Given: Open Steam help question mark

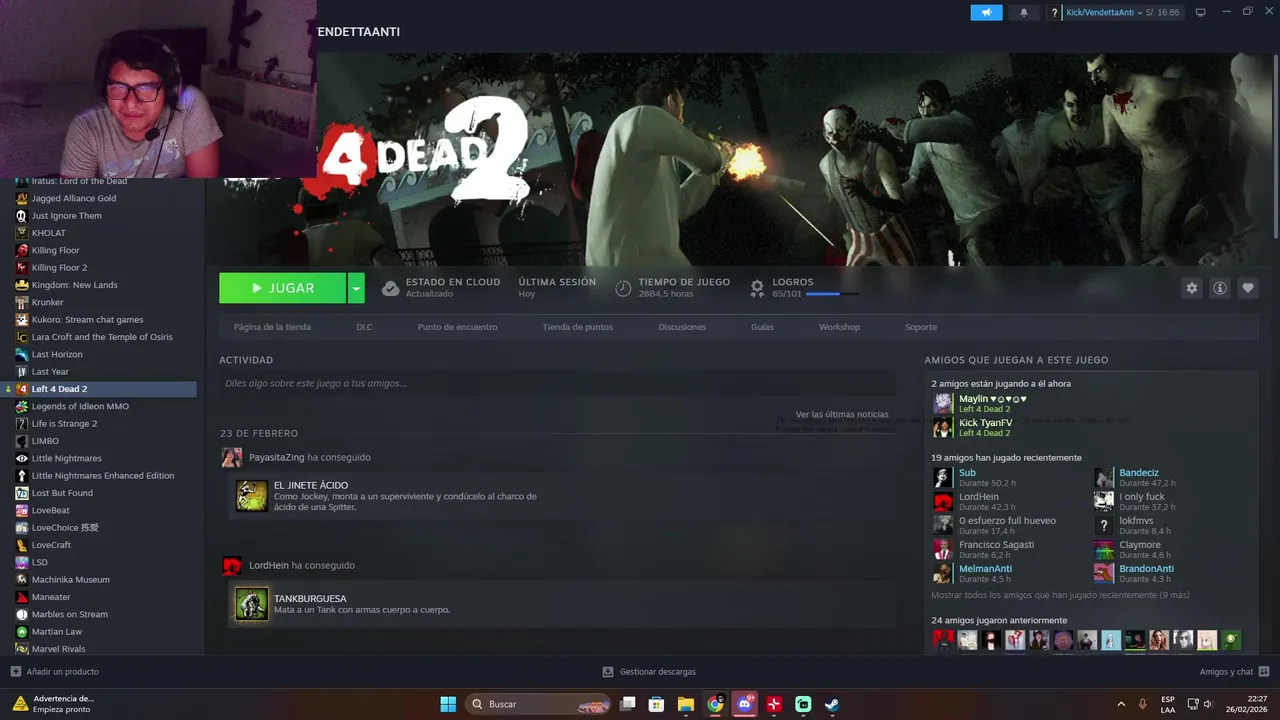Looking at the screenshot, I should (1054, 13).
